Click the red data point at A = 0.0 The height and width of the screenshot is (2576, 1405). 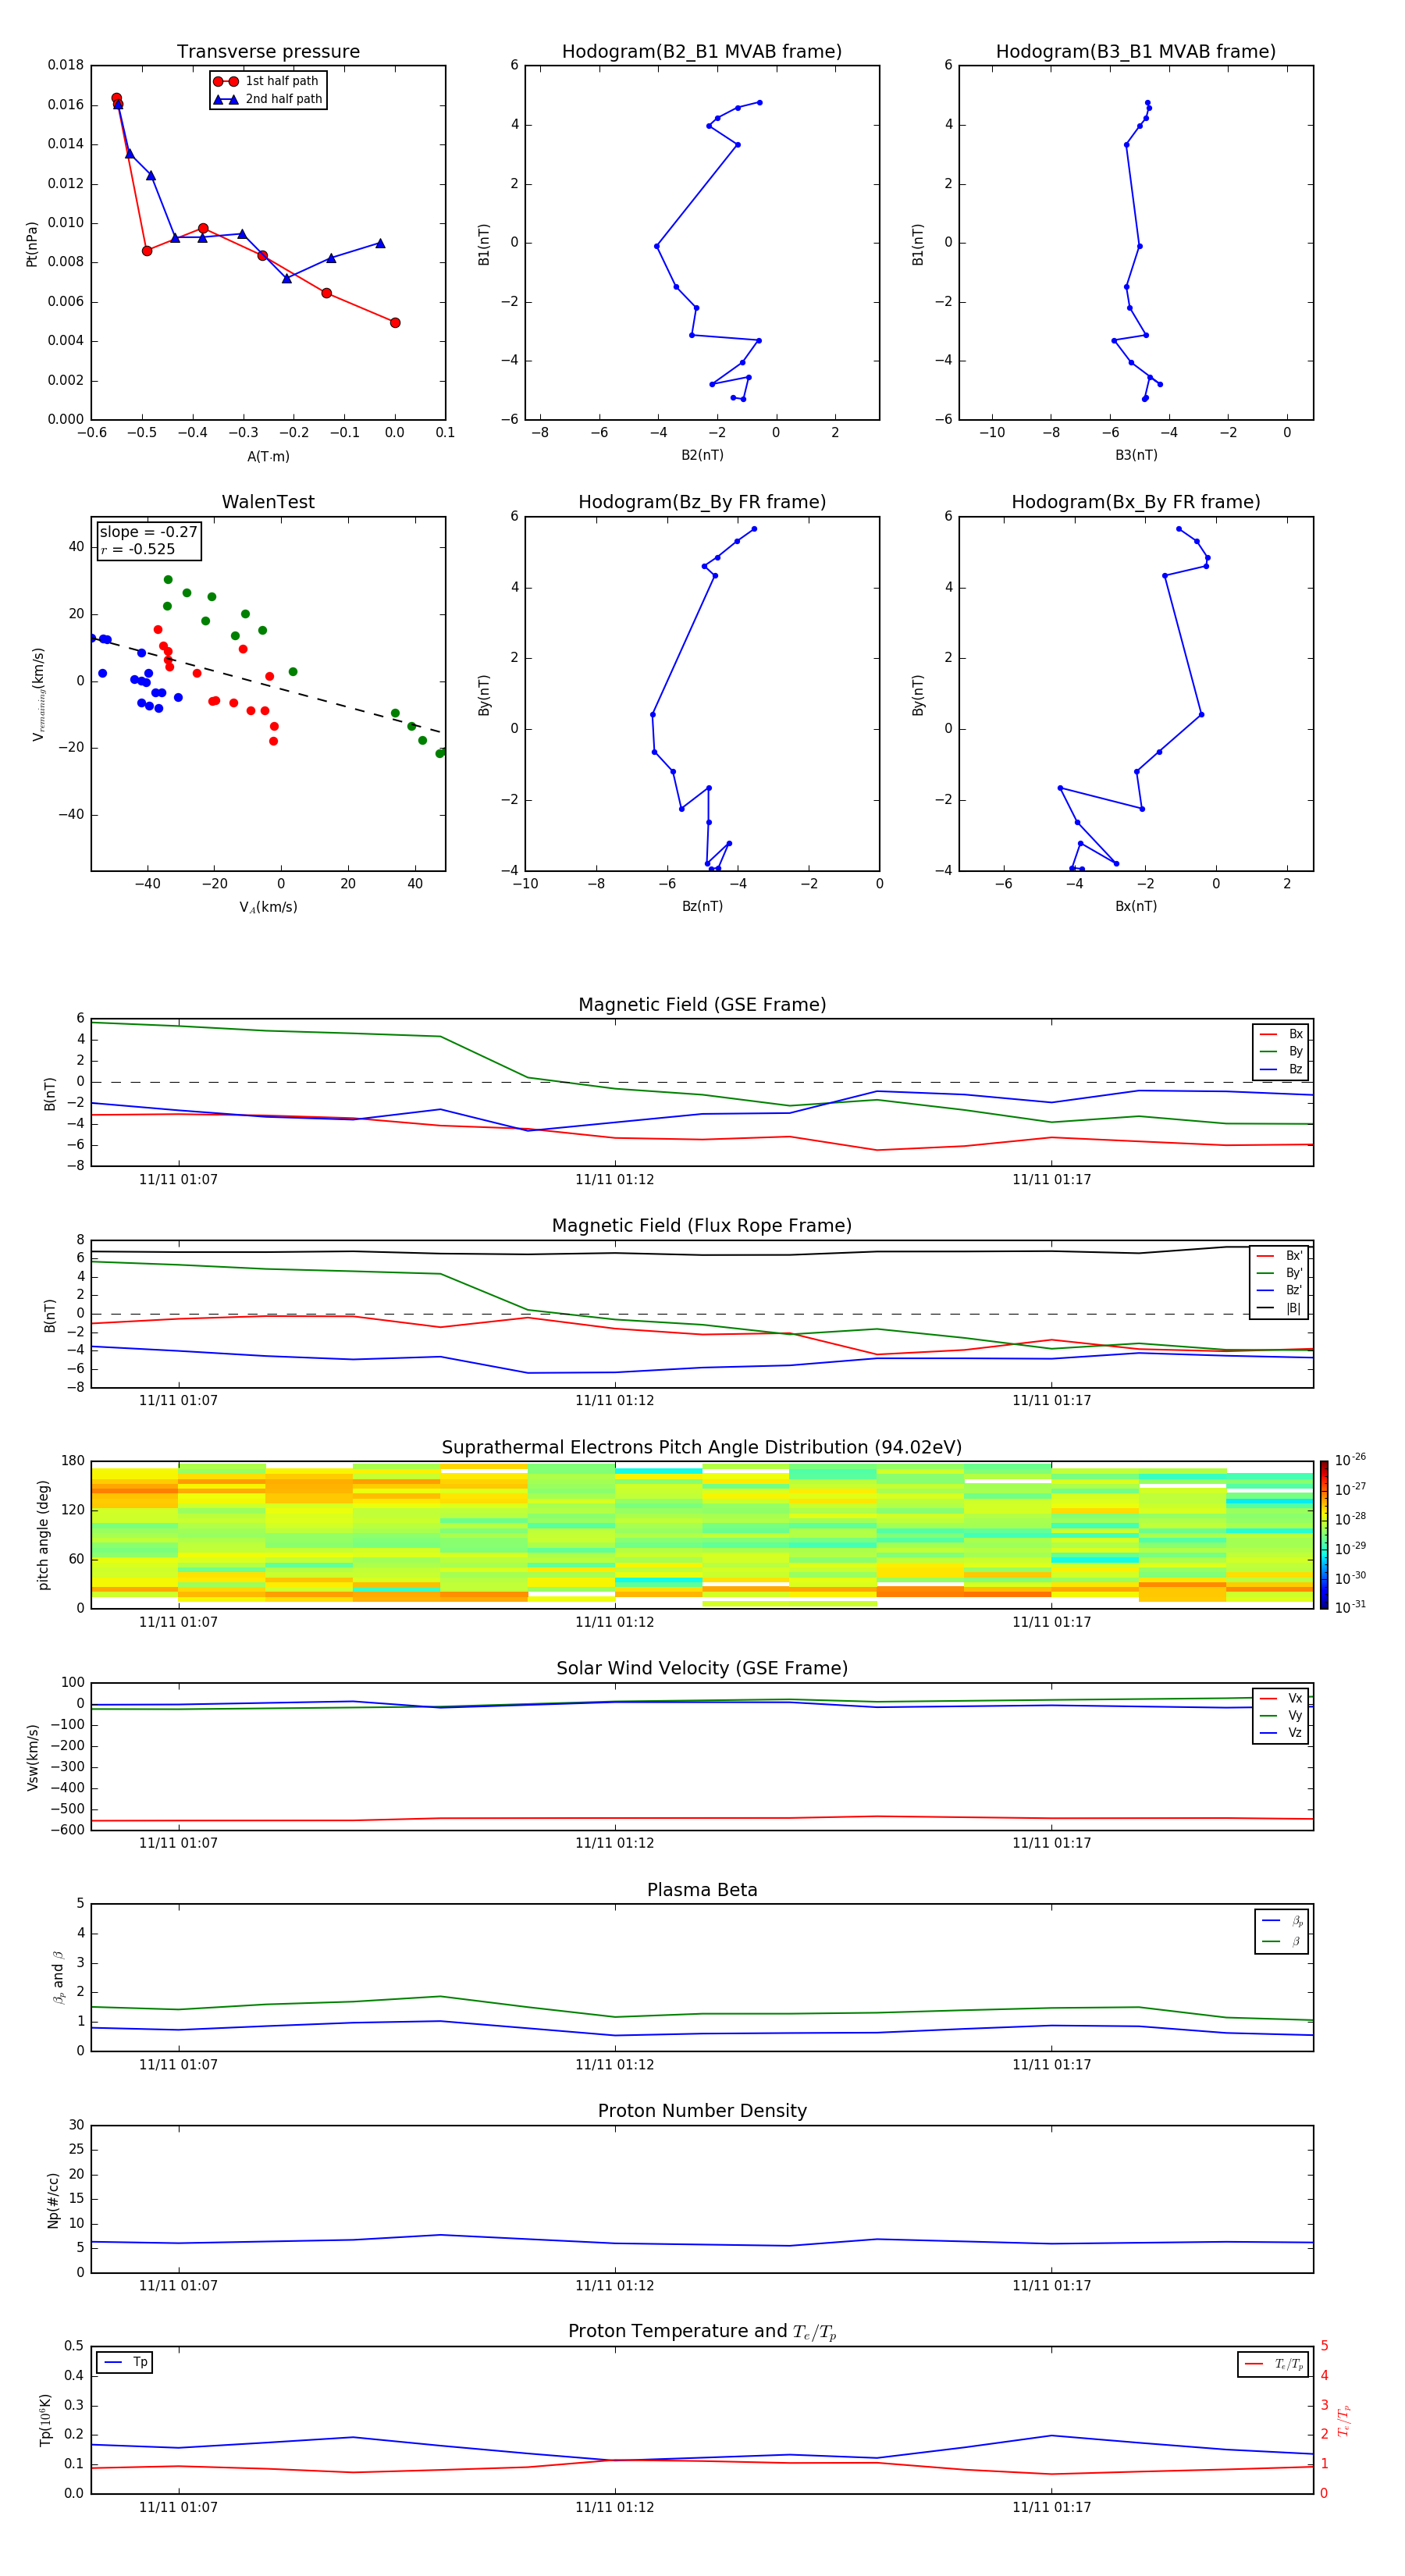pyautogui.click(x=395, y=323)
